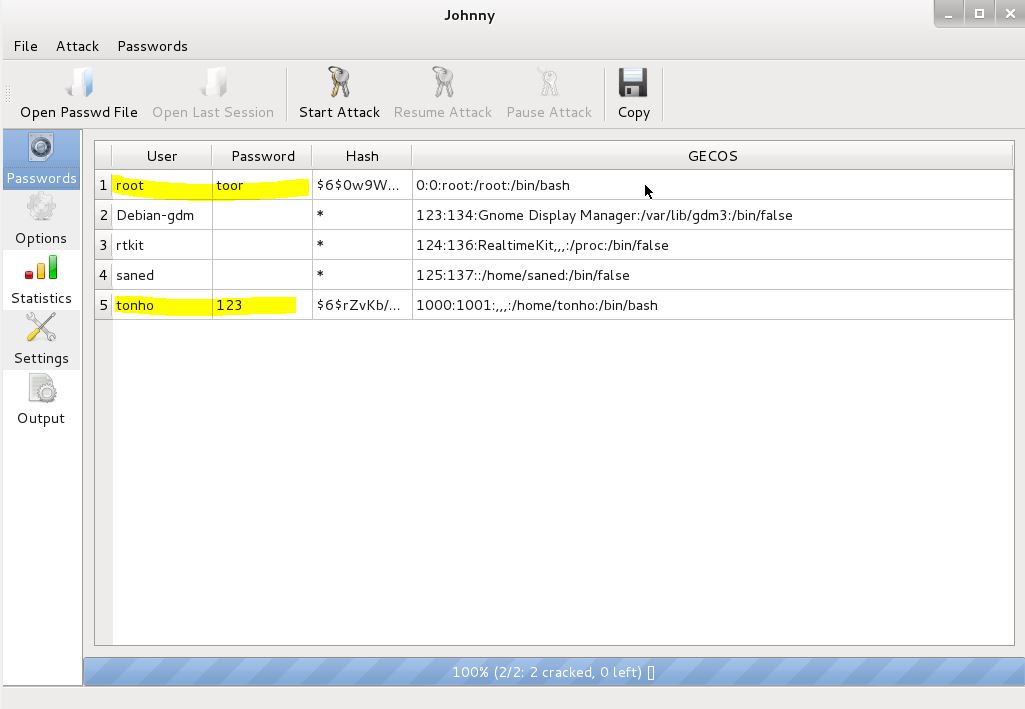This screenshot has height=709, width=1025.
Task: Switch to the Options sidebar panel
Action: point(41,220)
